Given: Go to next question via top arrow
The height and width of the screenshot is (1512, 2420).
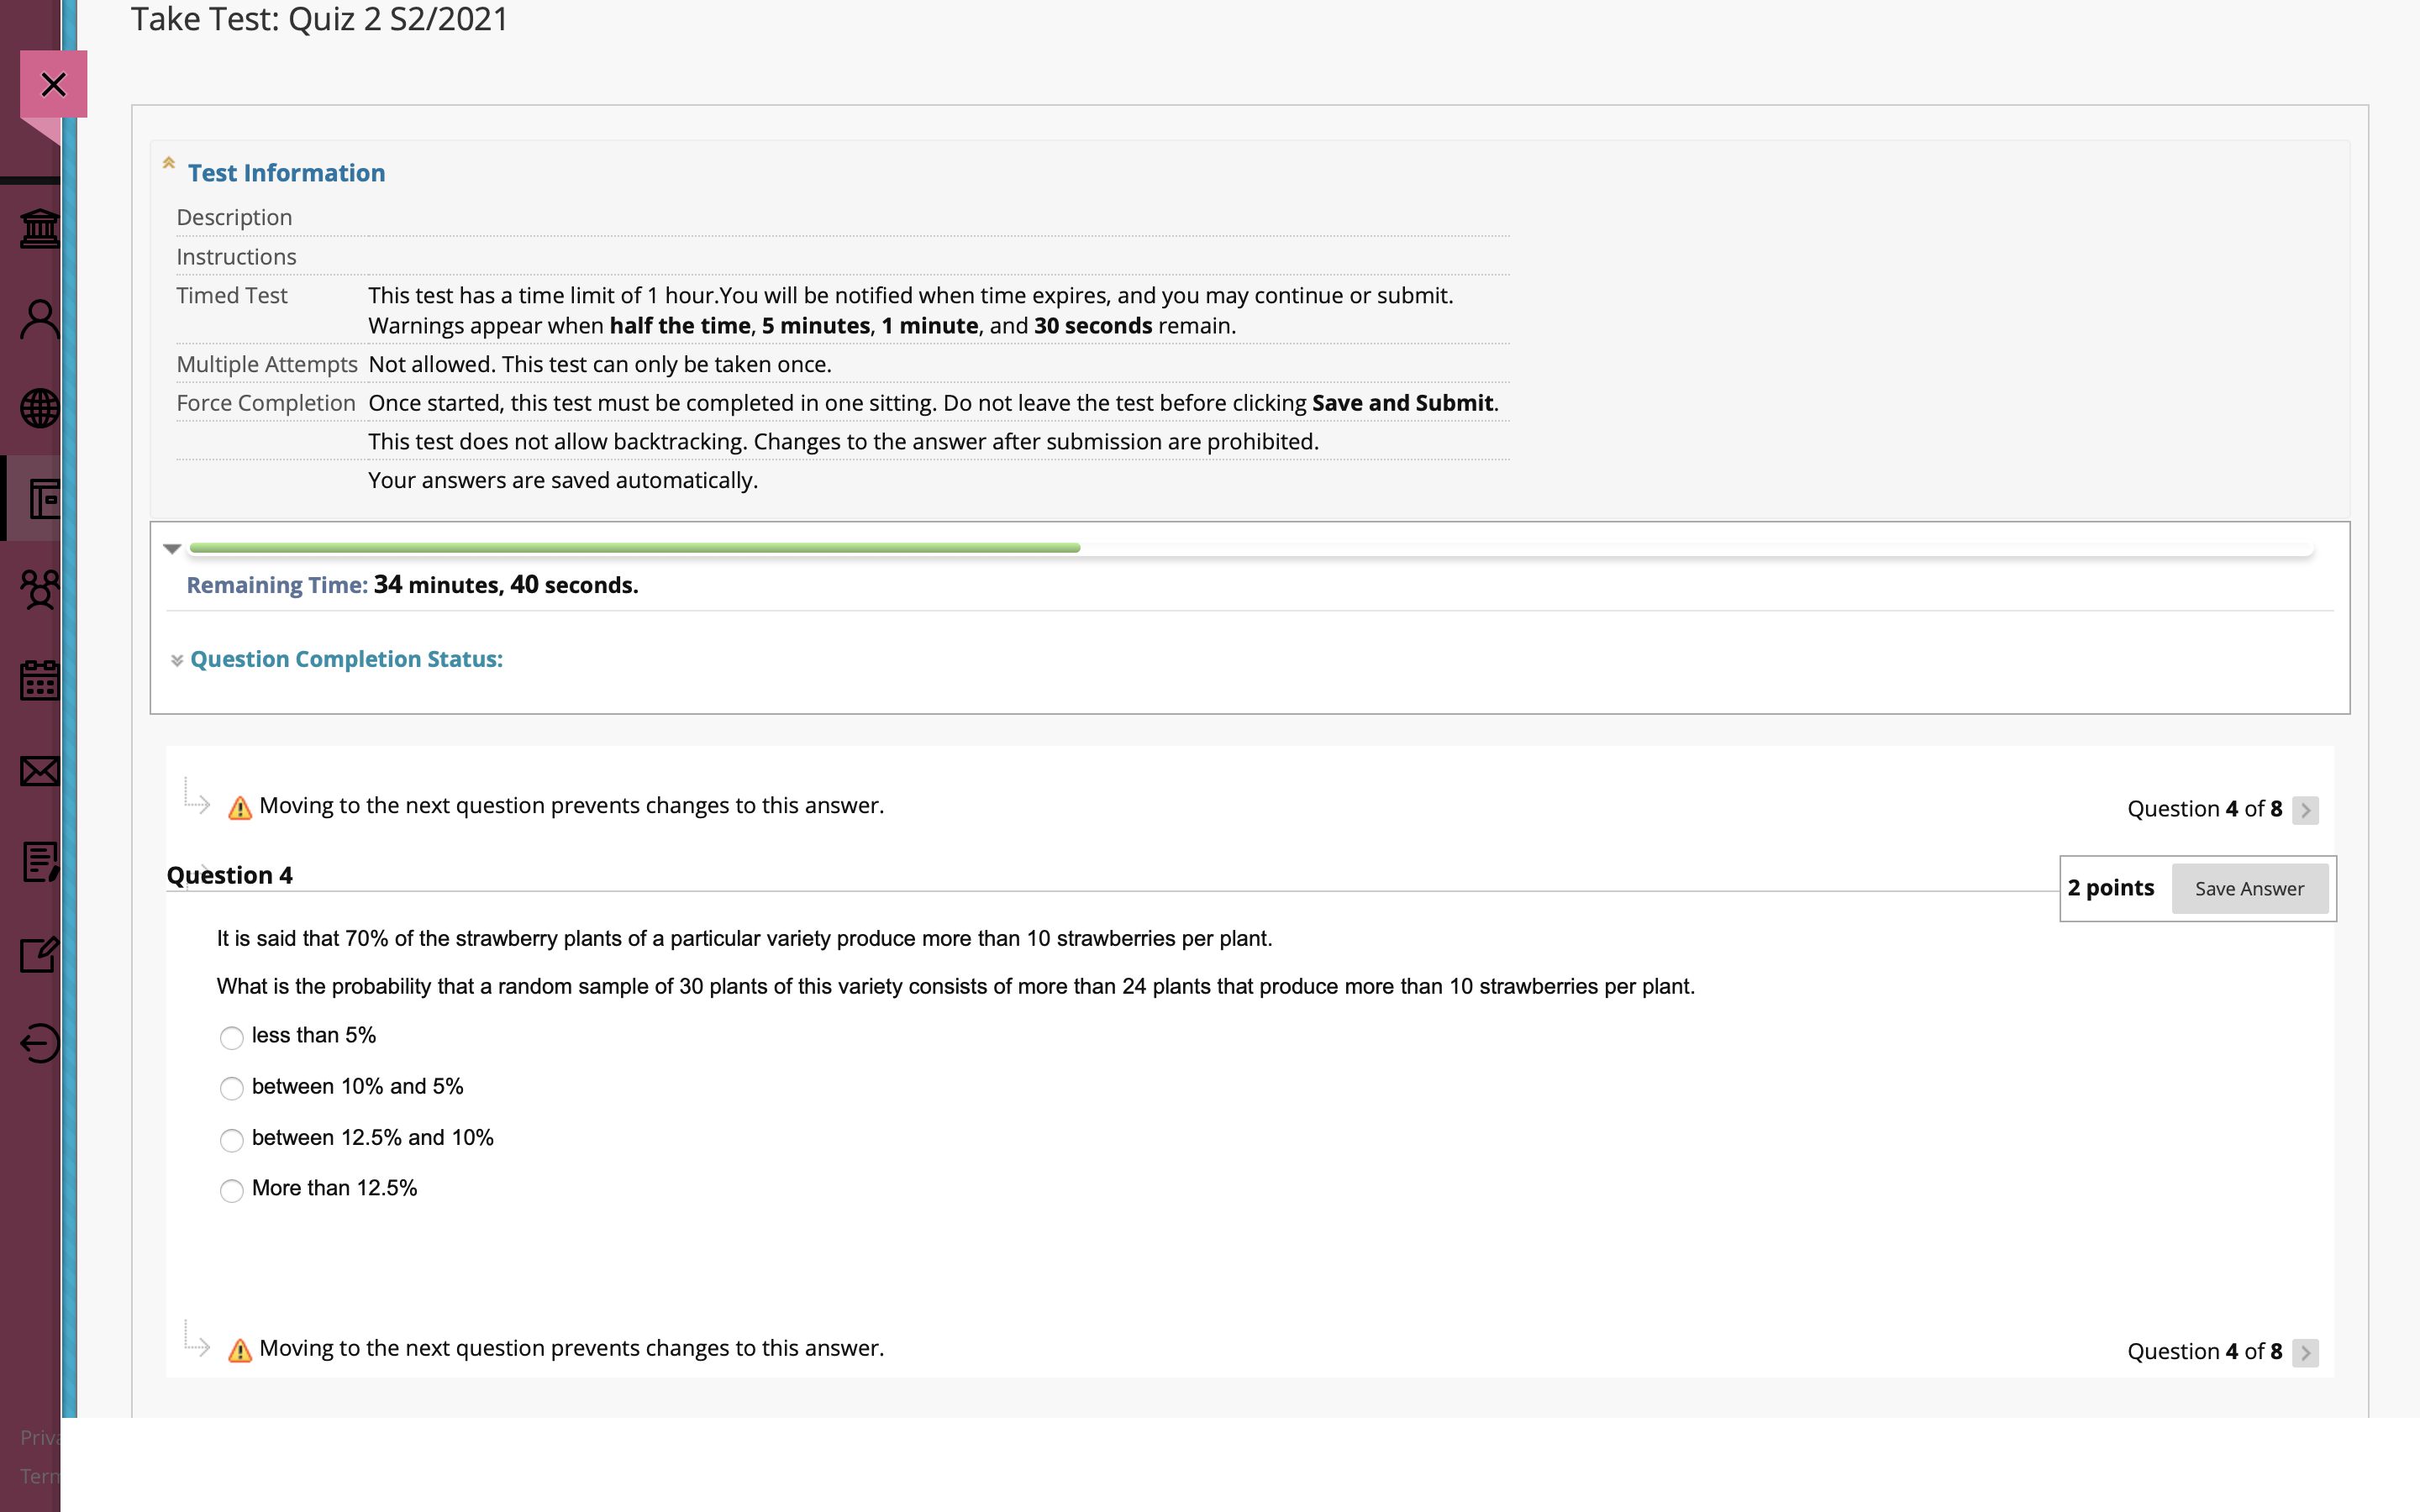Looking at the screenshot, I should [x=2305, y=810].
